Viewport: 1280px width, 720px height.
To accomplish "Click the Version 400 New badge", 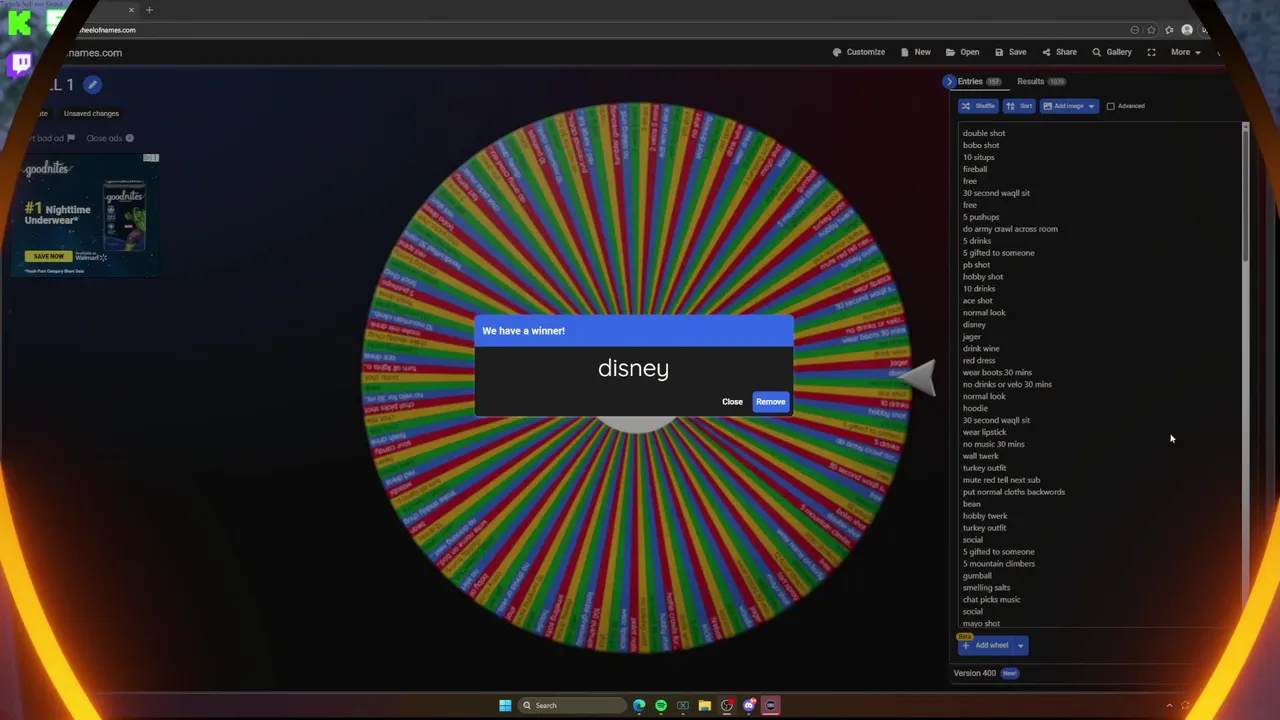I will click(x=1010, y=673).
